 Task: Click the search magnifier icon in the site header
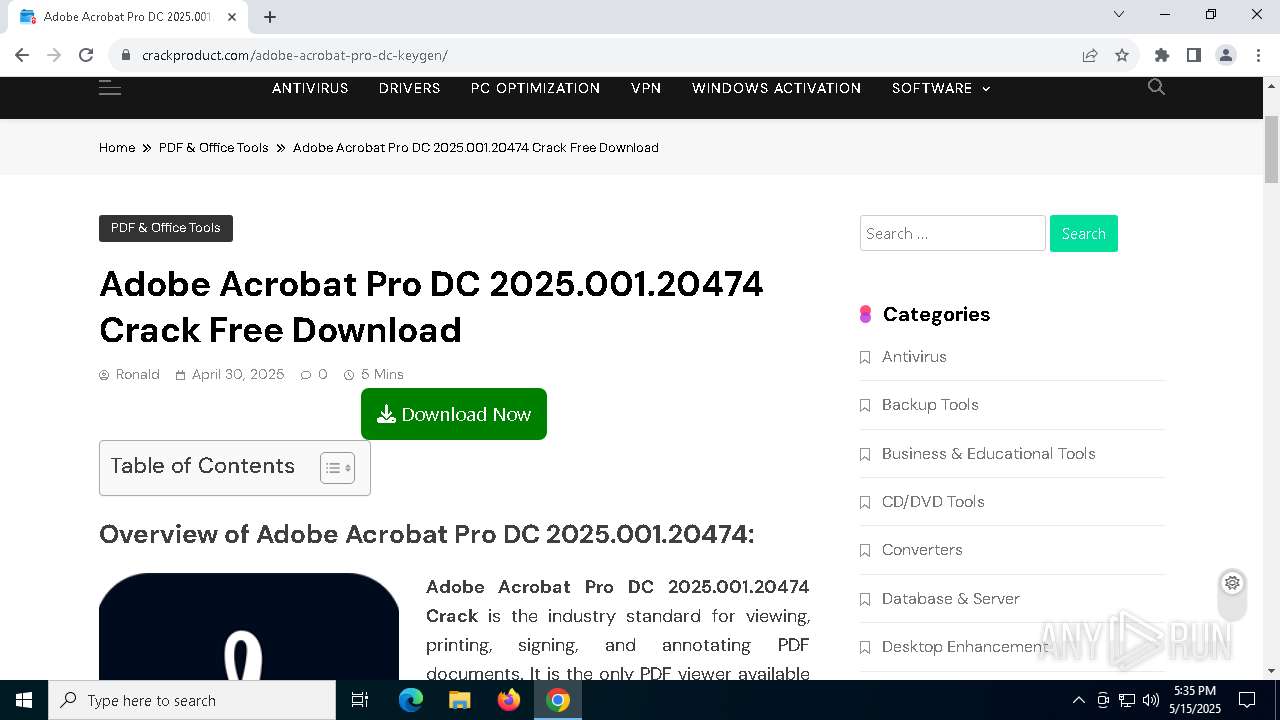click(x=1156, y=87)
